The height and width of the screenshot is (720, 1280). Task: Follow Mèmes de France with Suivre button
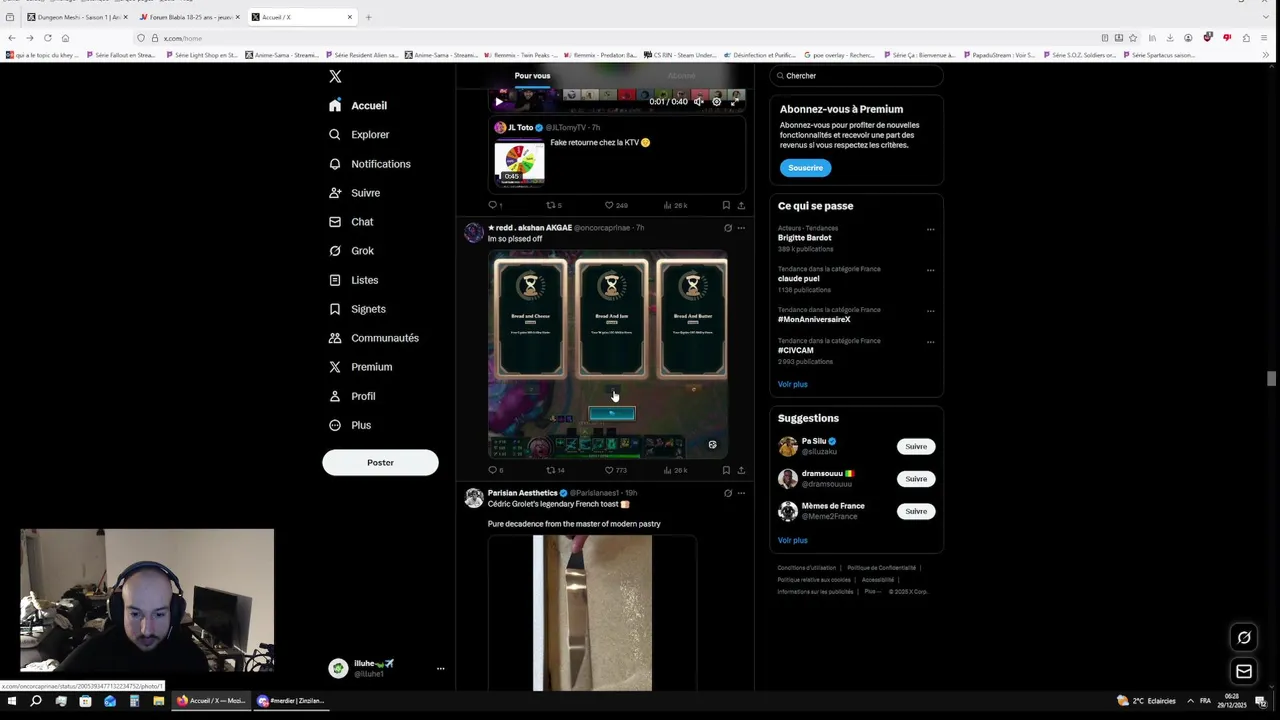(916, 511)
